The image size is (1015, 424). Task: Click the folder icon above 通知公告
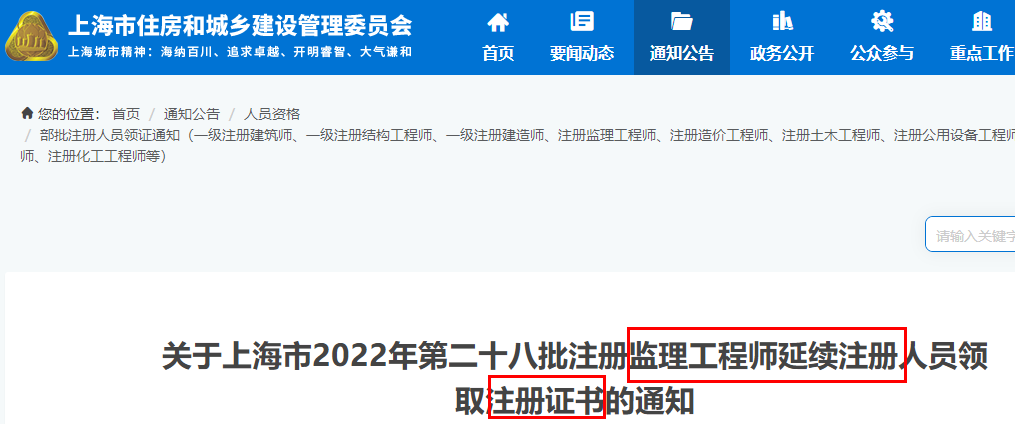tap(682, 21)
